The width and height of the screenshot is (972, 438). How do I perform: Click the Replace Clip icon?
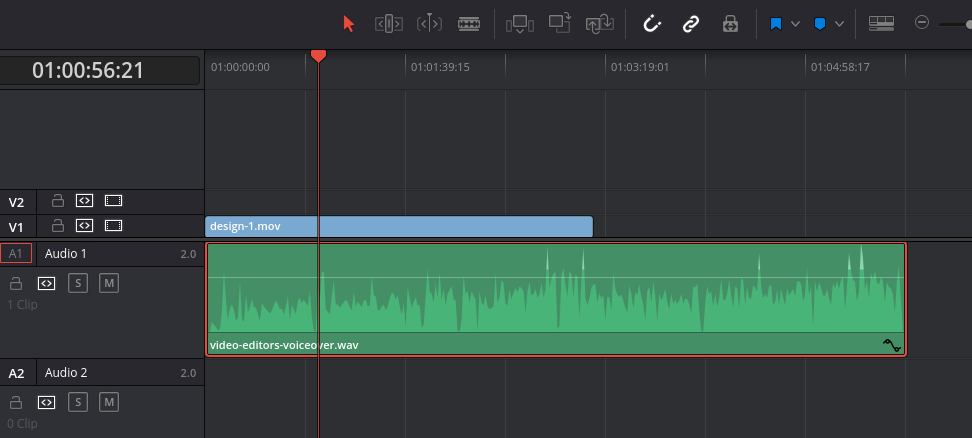tap(599, 24)
